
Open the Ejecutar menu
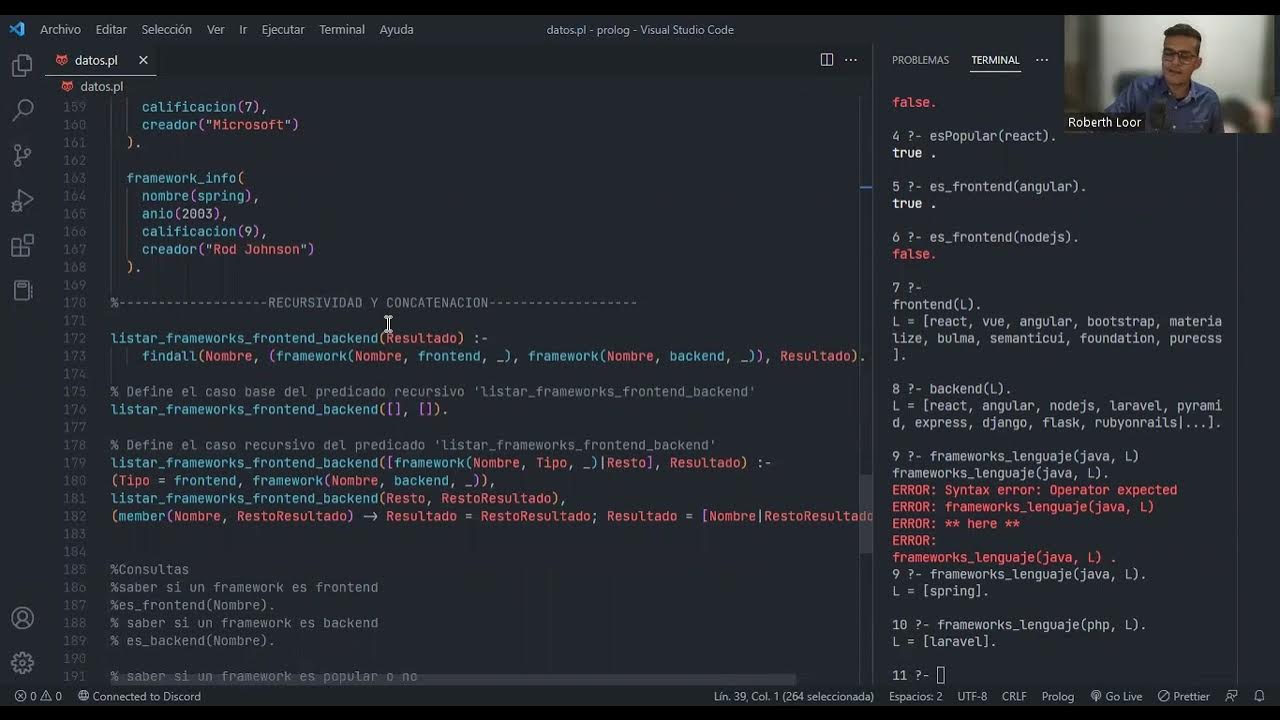(283, 29)
